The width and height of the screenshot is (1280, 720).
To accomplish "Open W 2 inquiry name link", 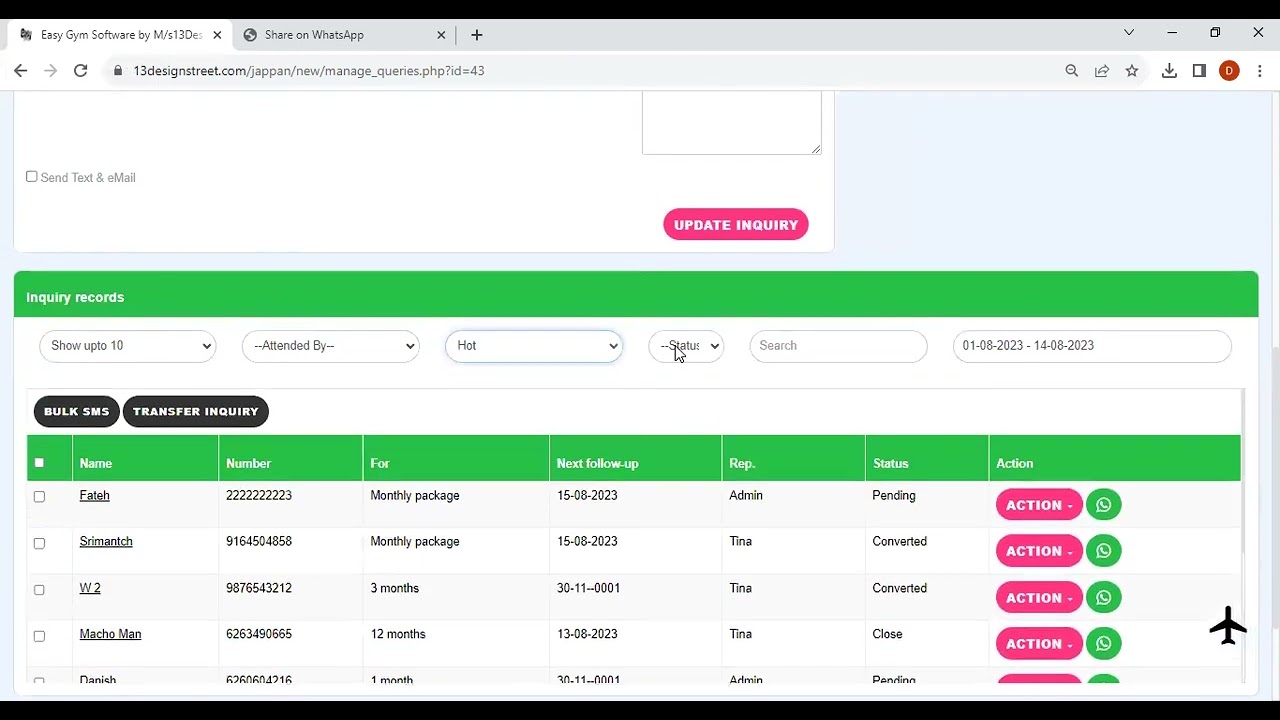I will (90, 589).
